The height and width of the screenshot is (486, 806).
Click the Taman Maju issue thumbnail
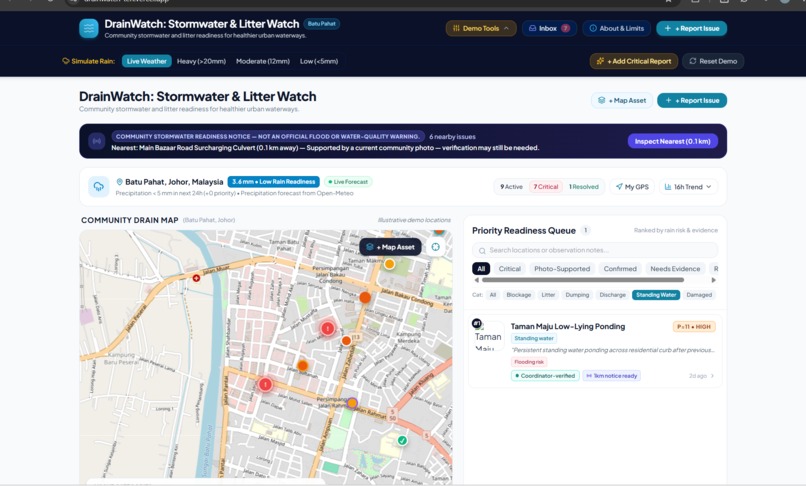tap(488, 336)
